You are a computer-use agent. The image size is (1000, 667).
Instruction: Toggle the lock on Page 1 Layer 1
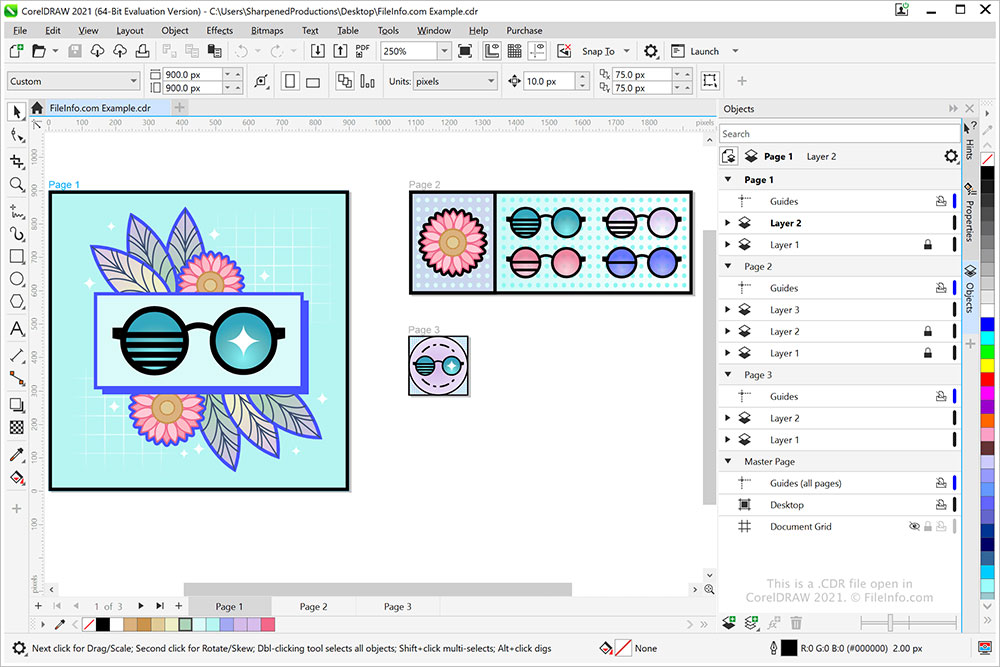928,245
